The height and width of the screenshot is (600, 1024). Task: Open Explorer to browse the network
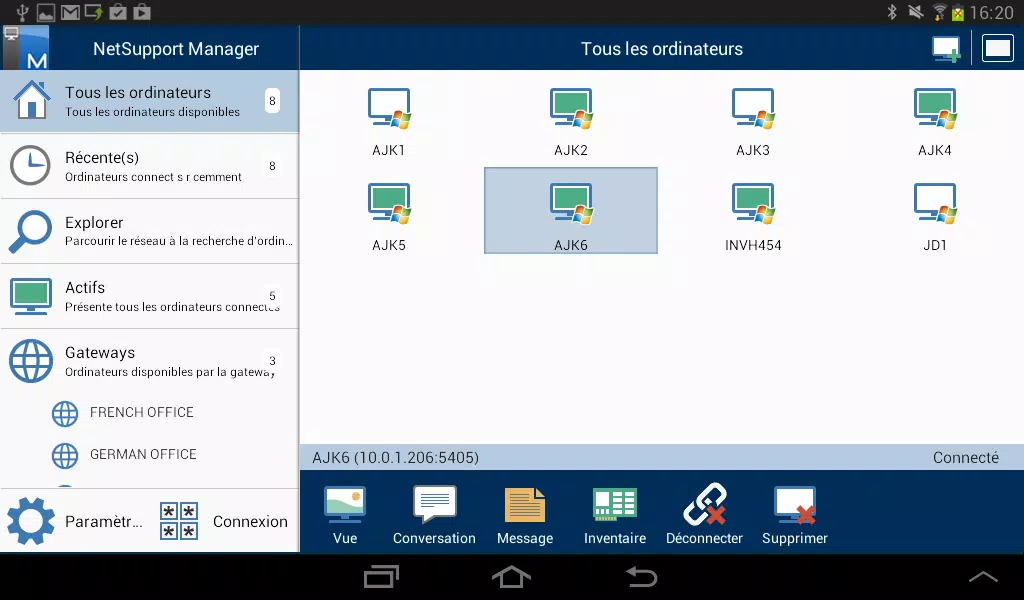[x=150, y=231]
